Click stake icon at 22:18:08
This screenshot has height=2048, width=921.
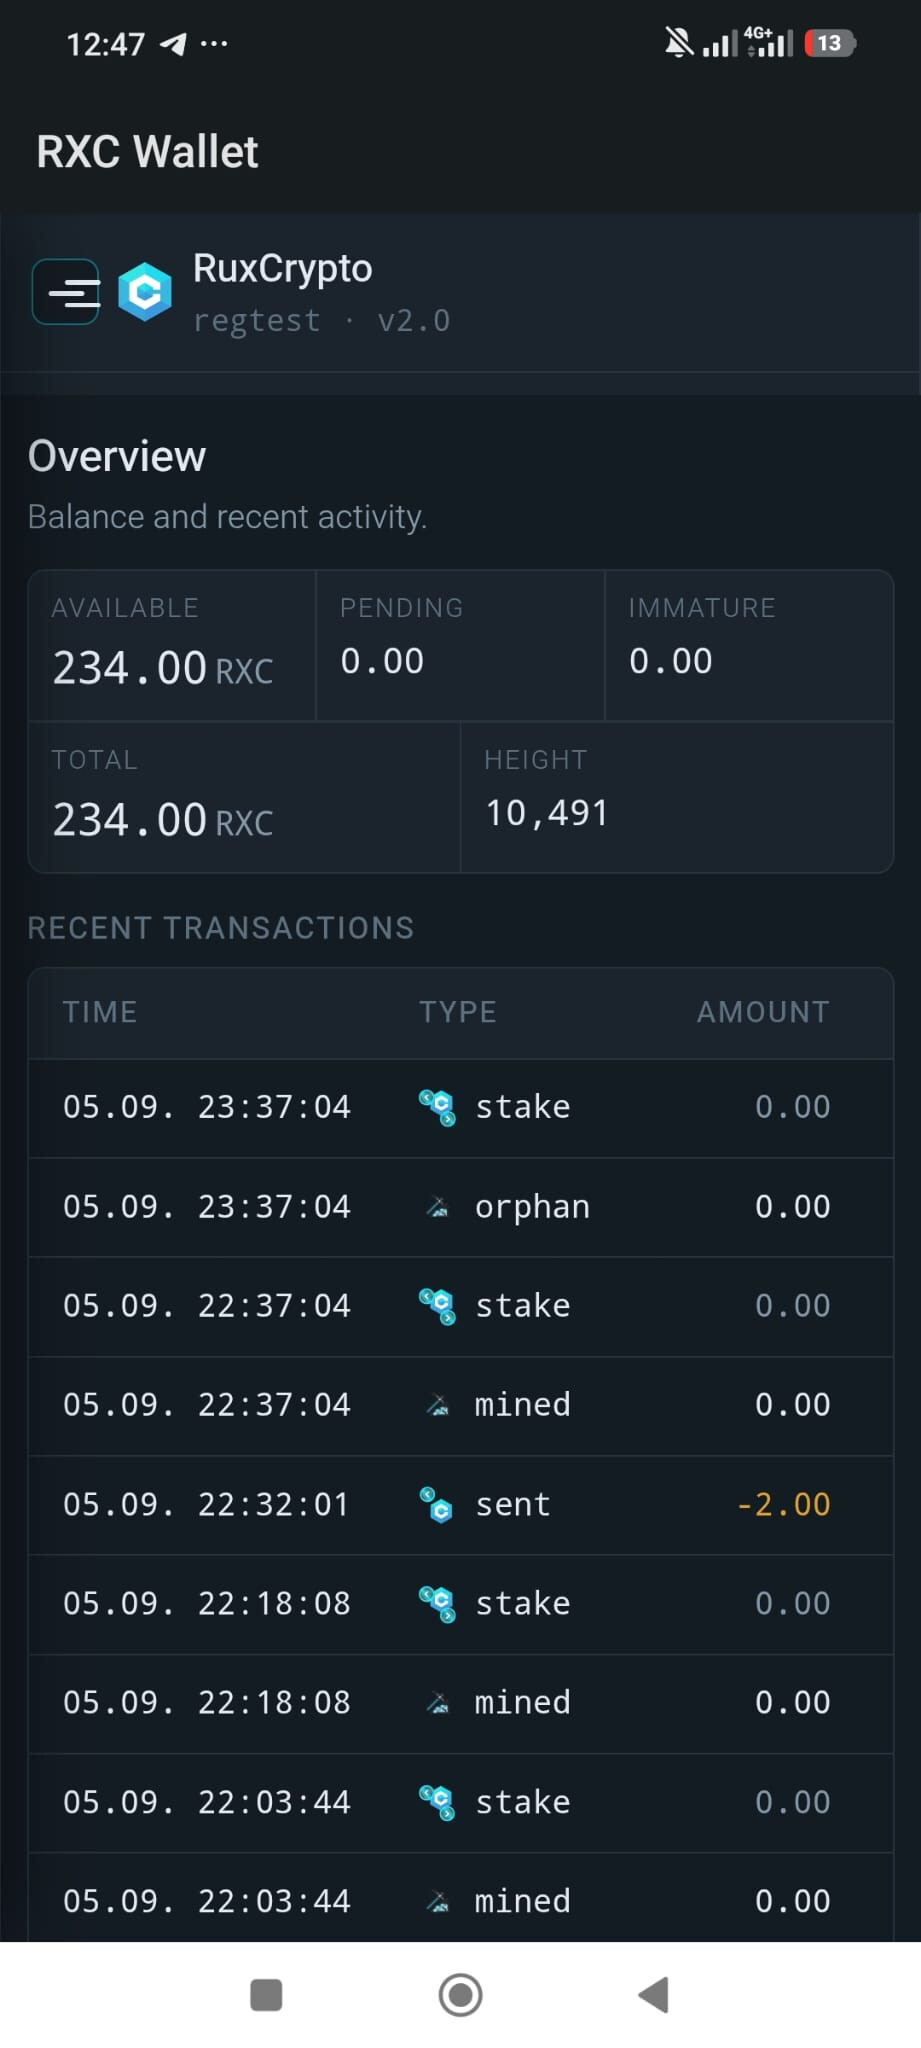coord(437,1603)
